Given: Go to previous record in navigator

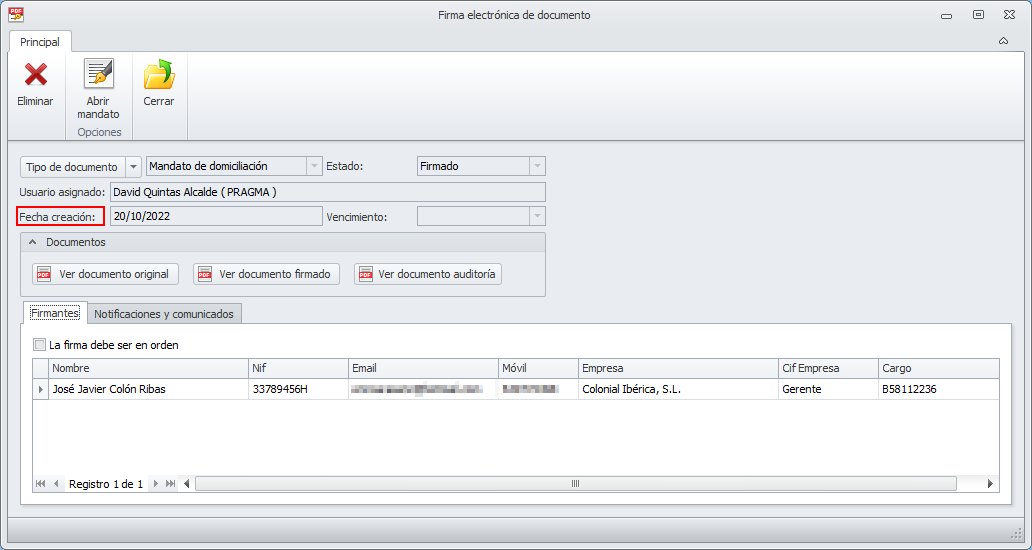Looking at the screenshot, I should pyautogui.click(x=56, y=484).
